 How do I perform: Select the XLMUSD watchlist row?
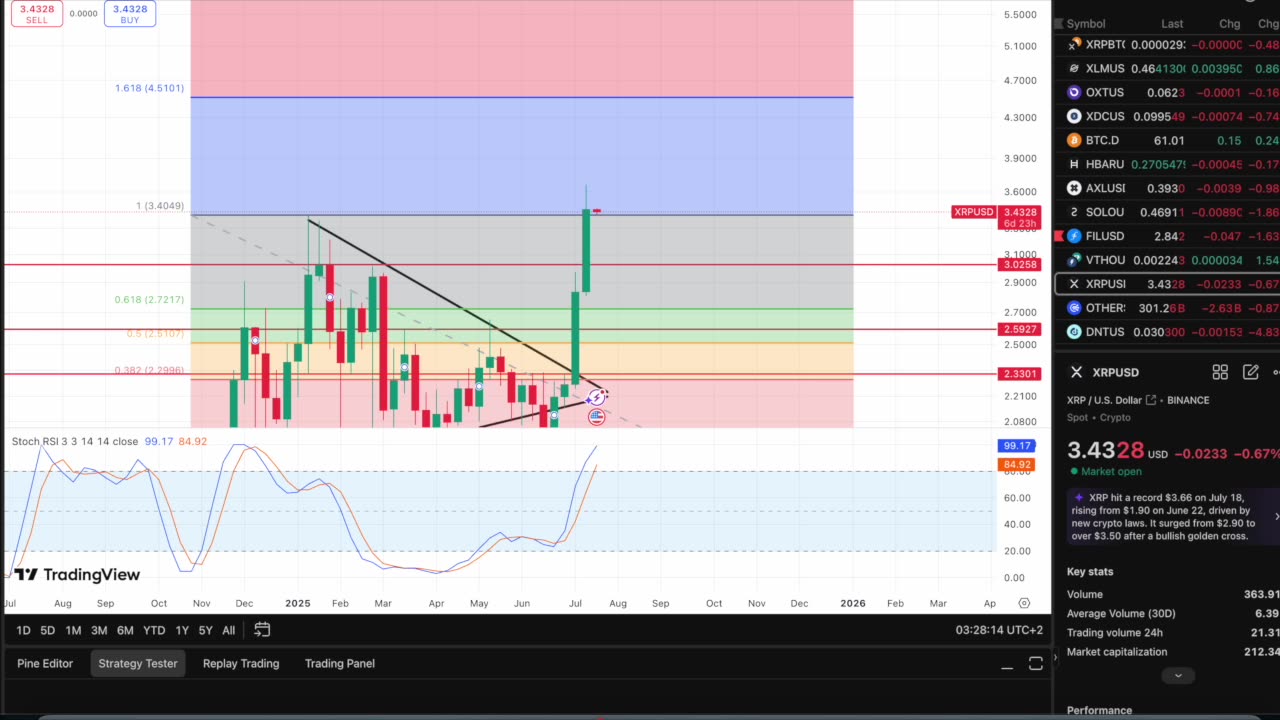pos(1167,68)
